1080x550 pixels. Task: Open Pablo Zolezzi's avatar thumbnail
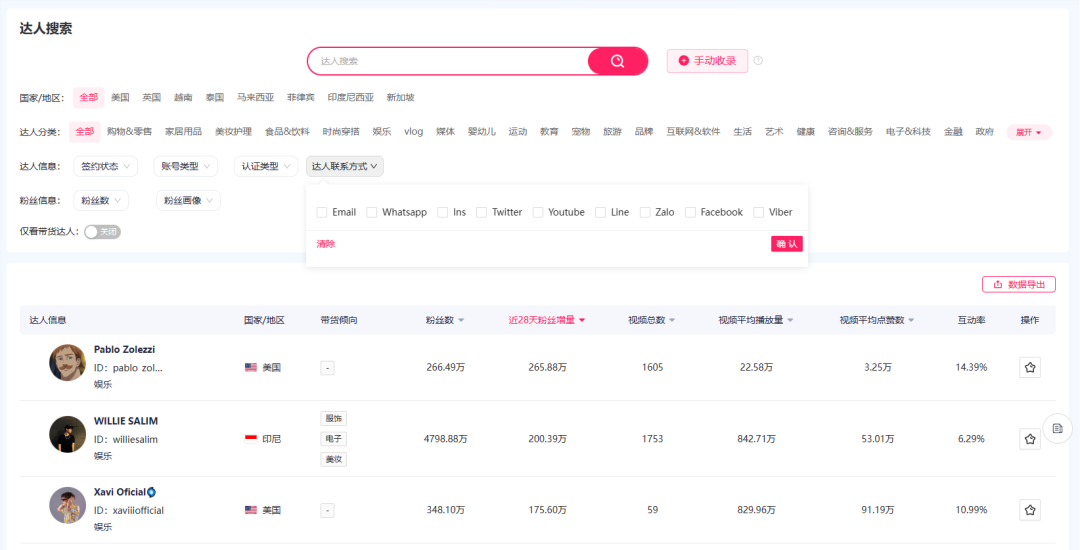(x=67, y=363)
